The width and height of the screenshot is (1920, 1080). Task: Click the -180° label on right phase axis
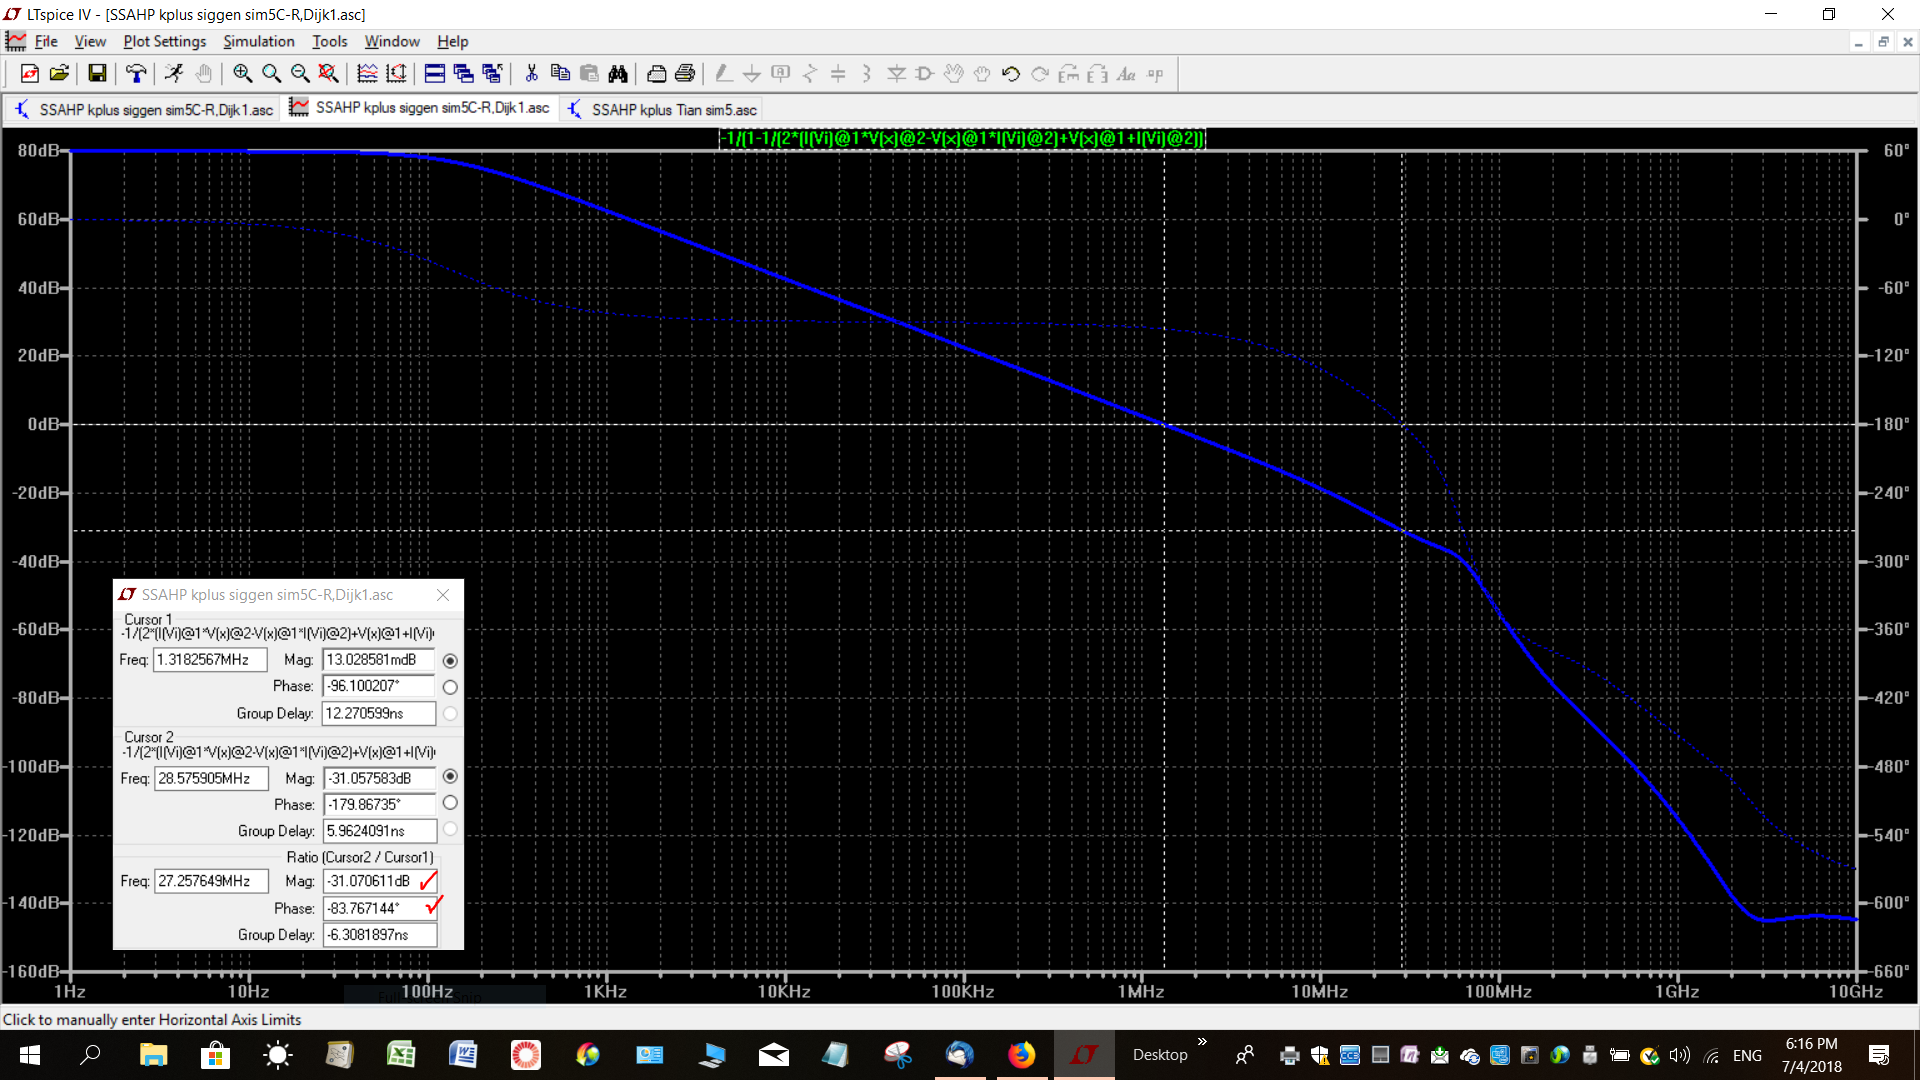point(1890,424)
